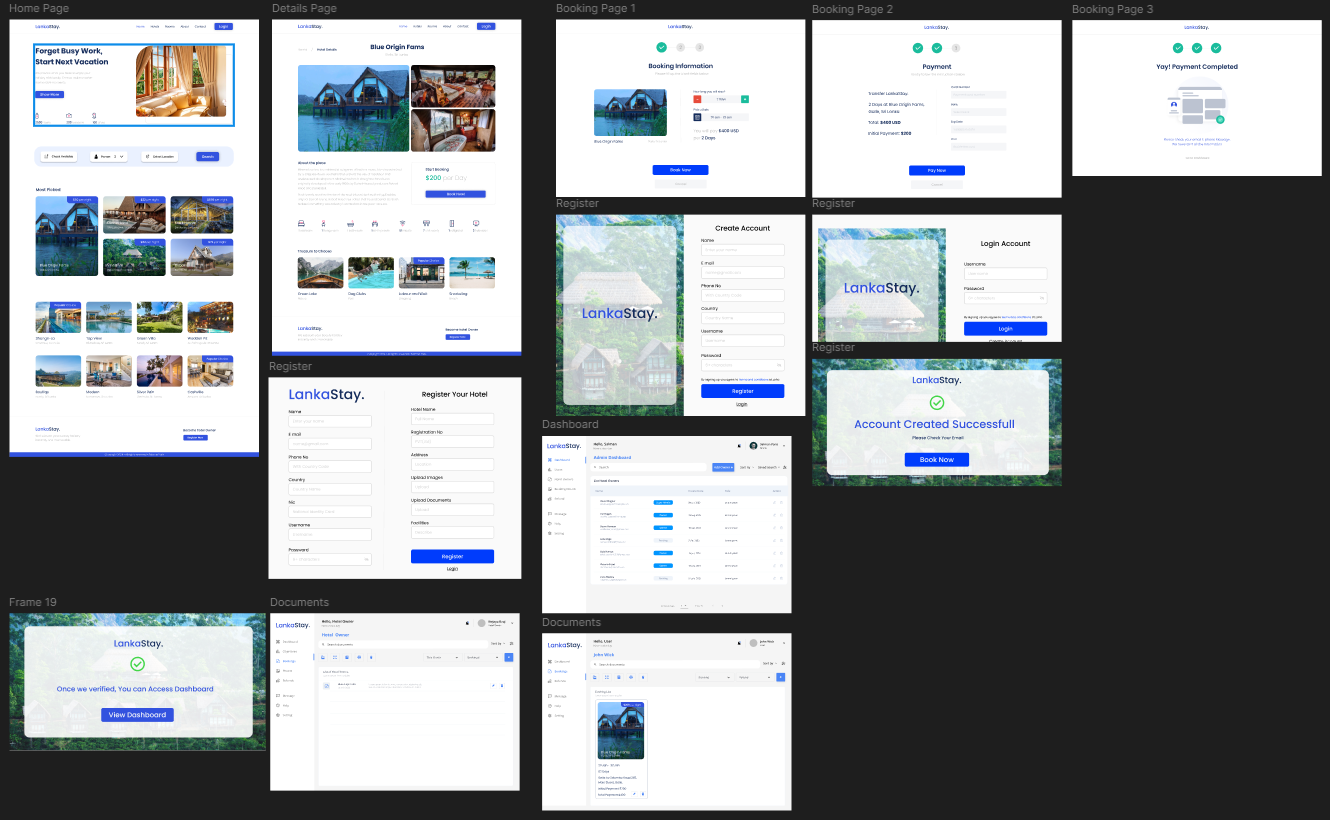The width and height of the screenshot is (1330, 820).
Task: Select the bedroom amenity icon on Details Page
Action: pos(301,224)
